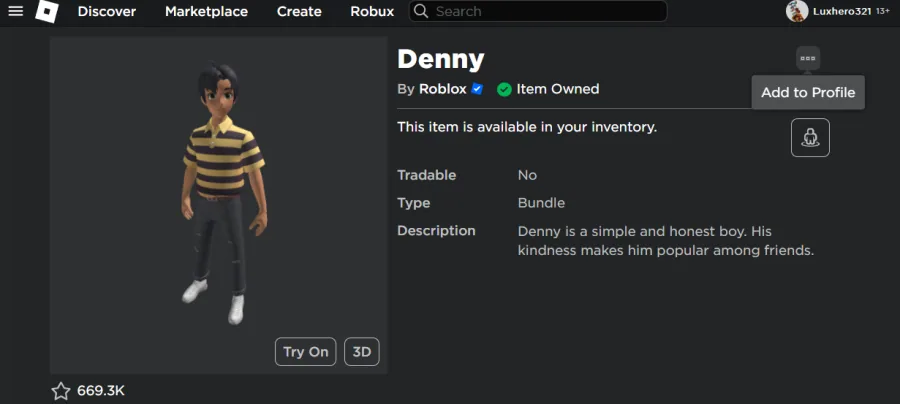Click the green Item Owned checkmark

coord(504,90)
